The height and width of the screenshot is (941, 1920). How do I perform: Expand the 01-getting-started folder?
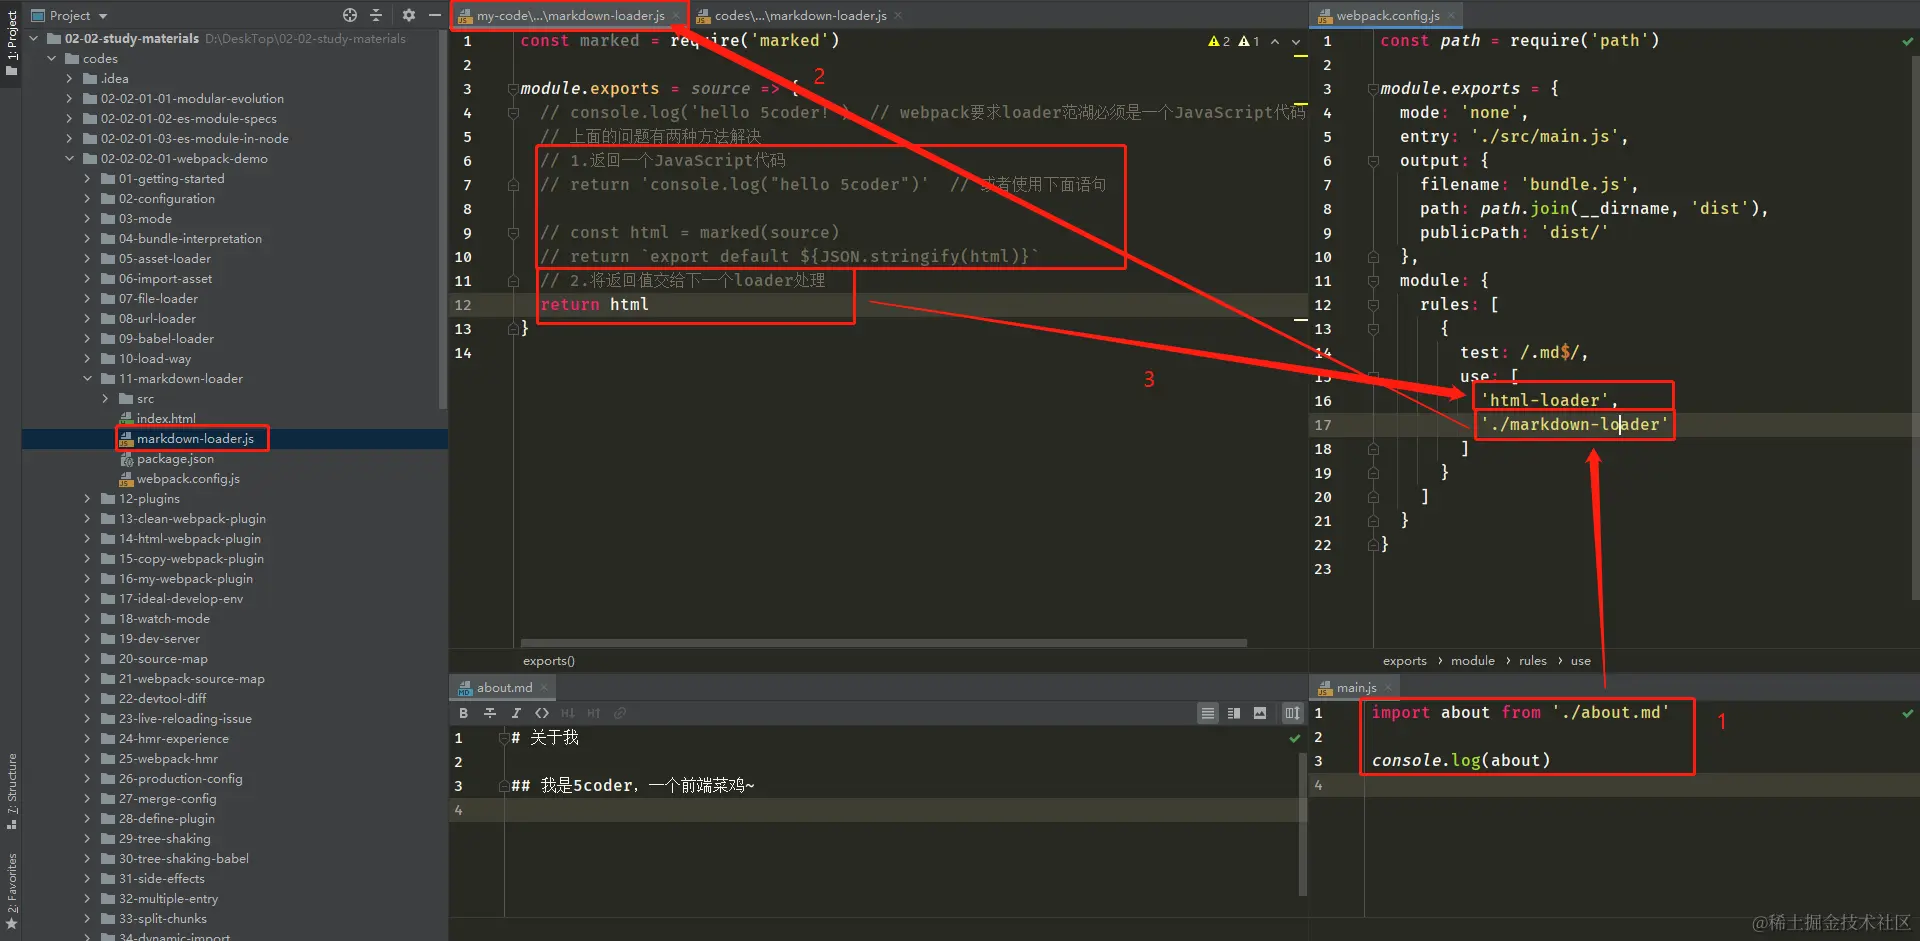click(88, 179)
